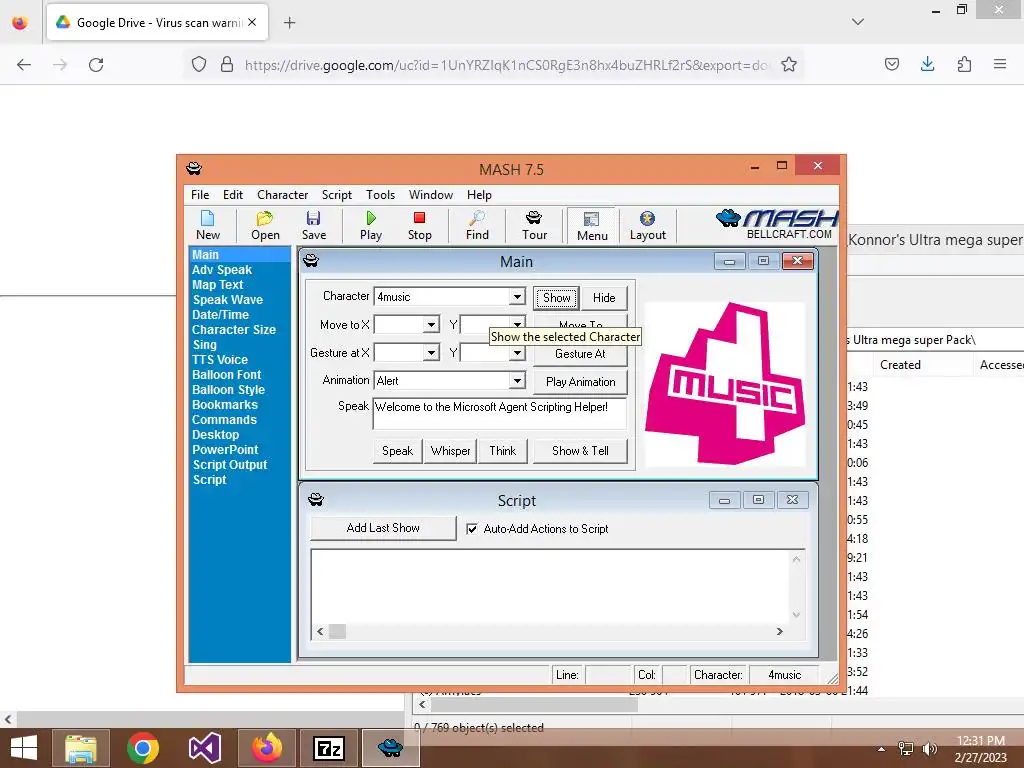Viewport: 1024px width, 768px height.
Task: Click the Show character button
Action: [556, 298]
